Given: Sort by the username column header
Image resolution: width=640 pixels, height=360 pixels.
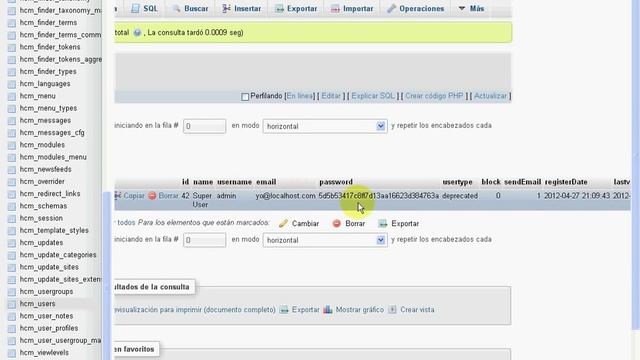Looking at the screenshot, I should [x=234, y=182].
